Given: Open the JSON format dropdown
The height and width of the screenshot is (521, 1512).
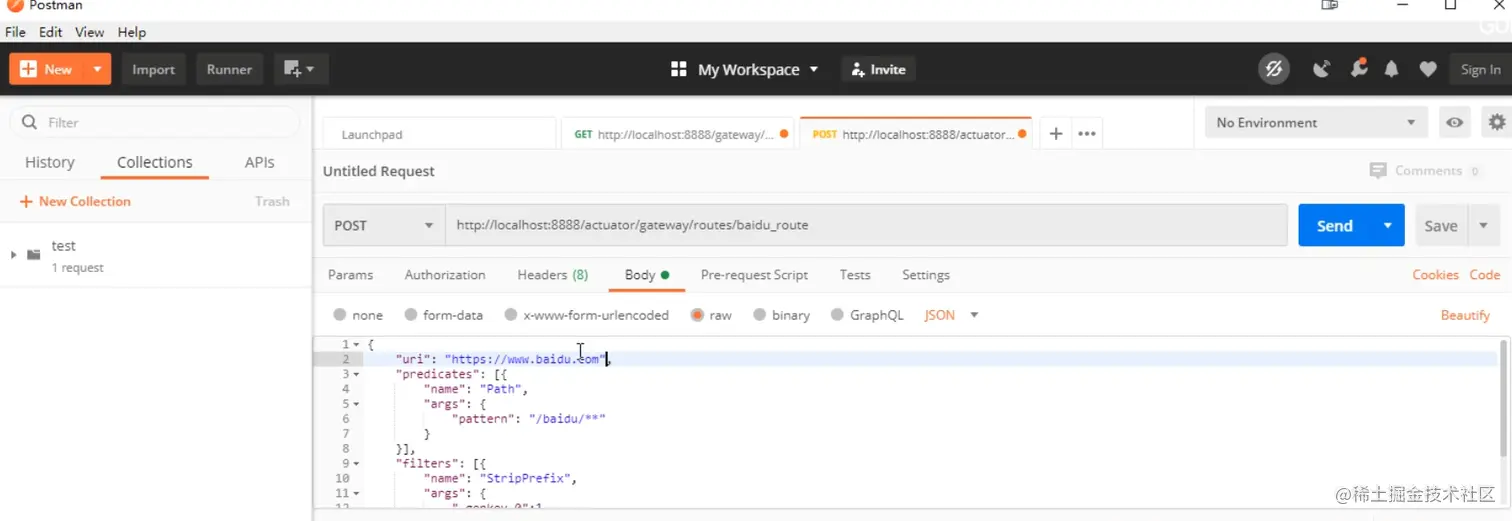Looking at the screenshot, I should [951, 315].
